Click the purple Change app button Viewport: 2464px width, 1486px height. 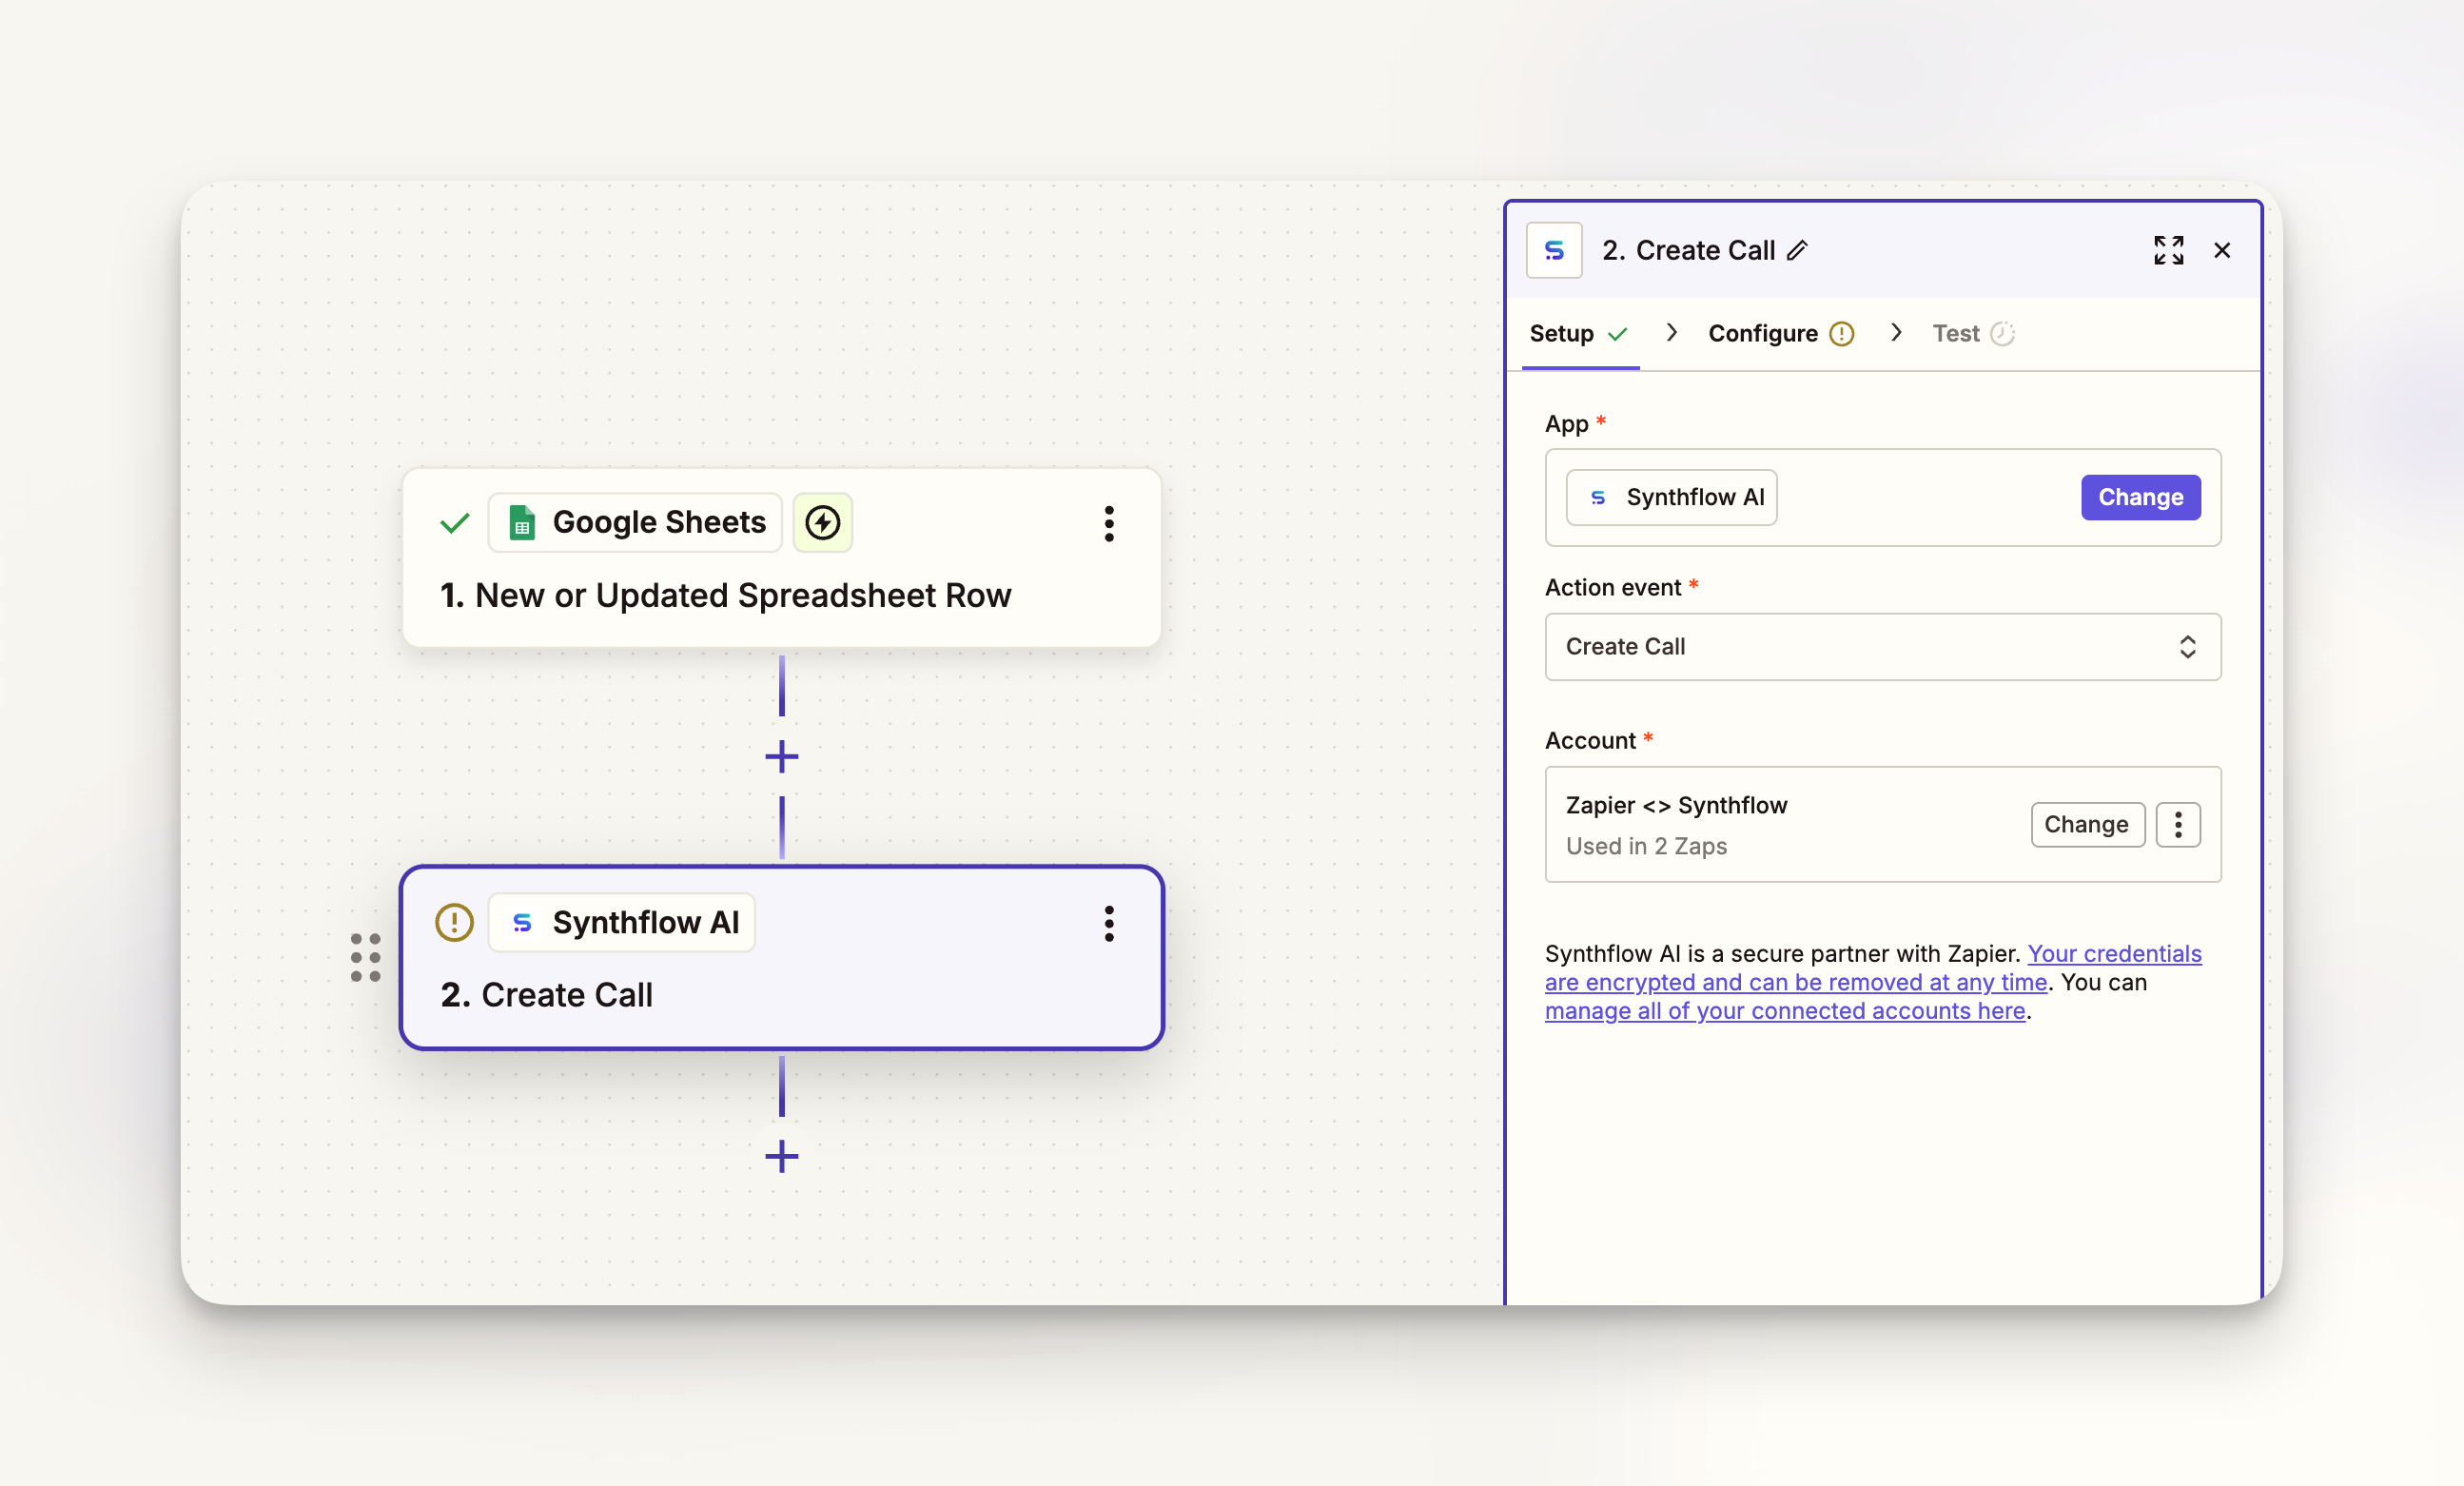click(x=2139, y=497)
